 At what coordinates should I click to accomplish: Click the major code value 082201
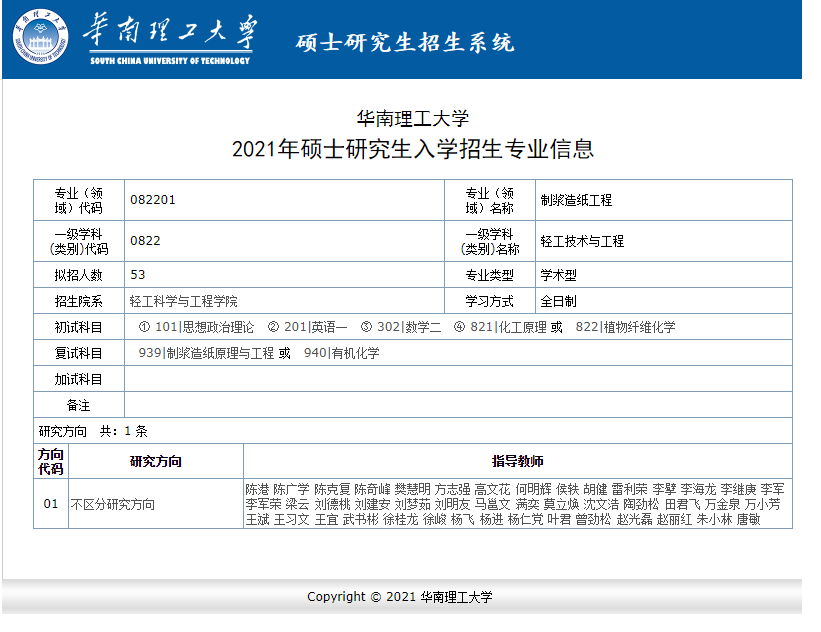153,200
